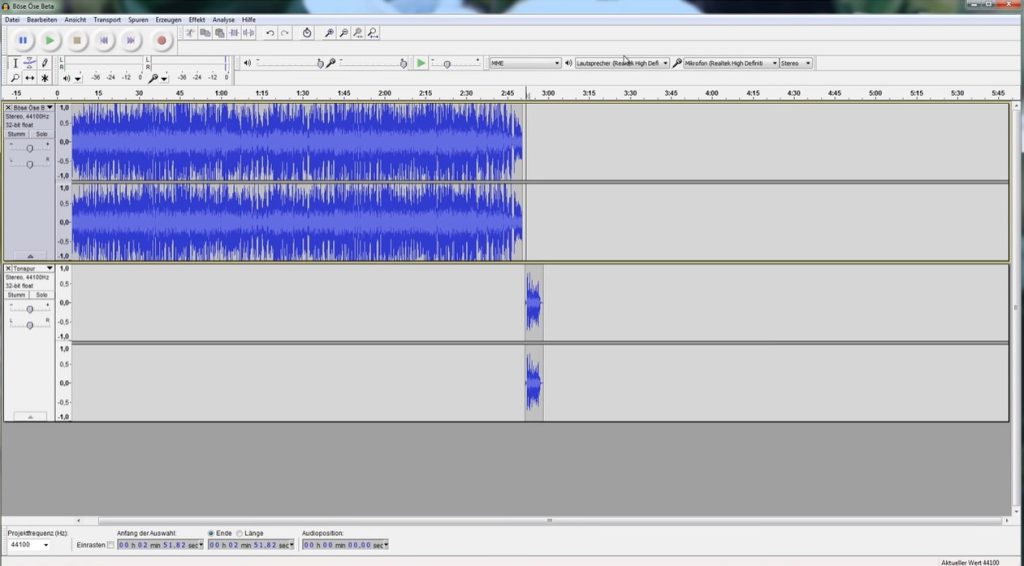Open the Mikrofon input device dropdown
The height and width of the screenshot is (566, 1024).
[731, 63]
